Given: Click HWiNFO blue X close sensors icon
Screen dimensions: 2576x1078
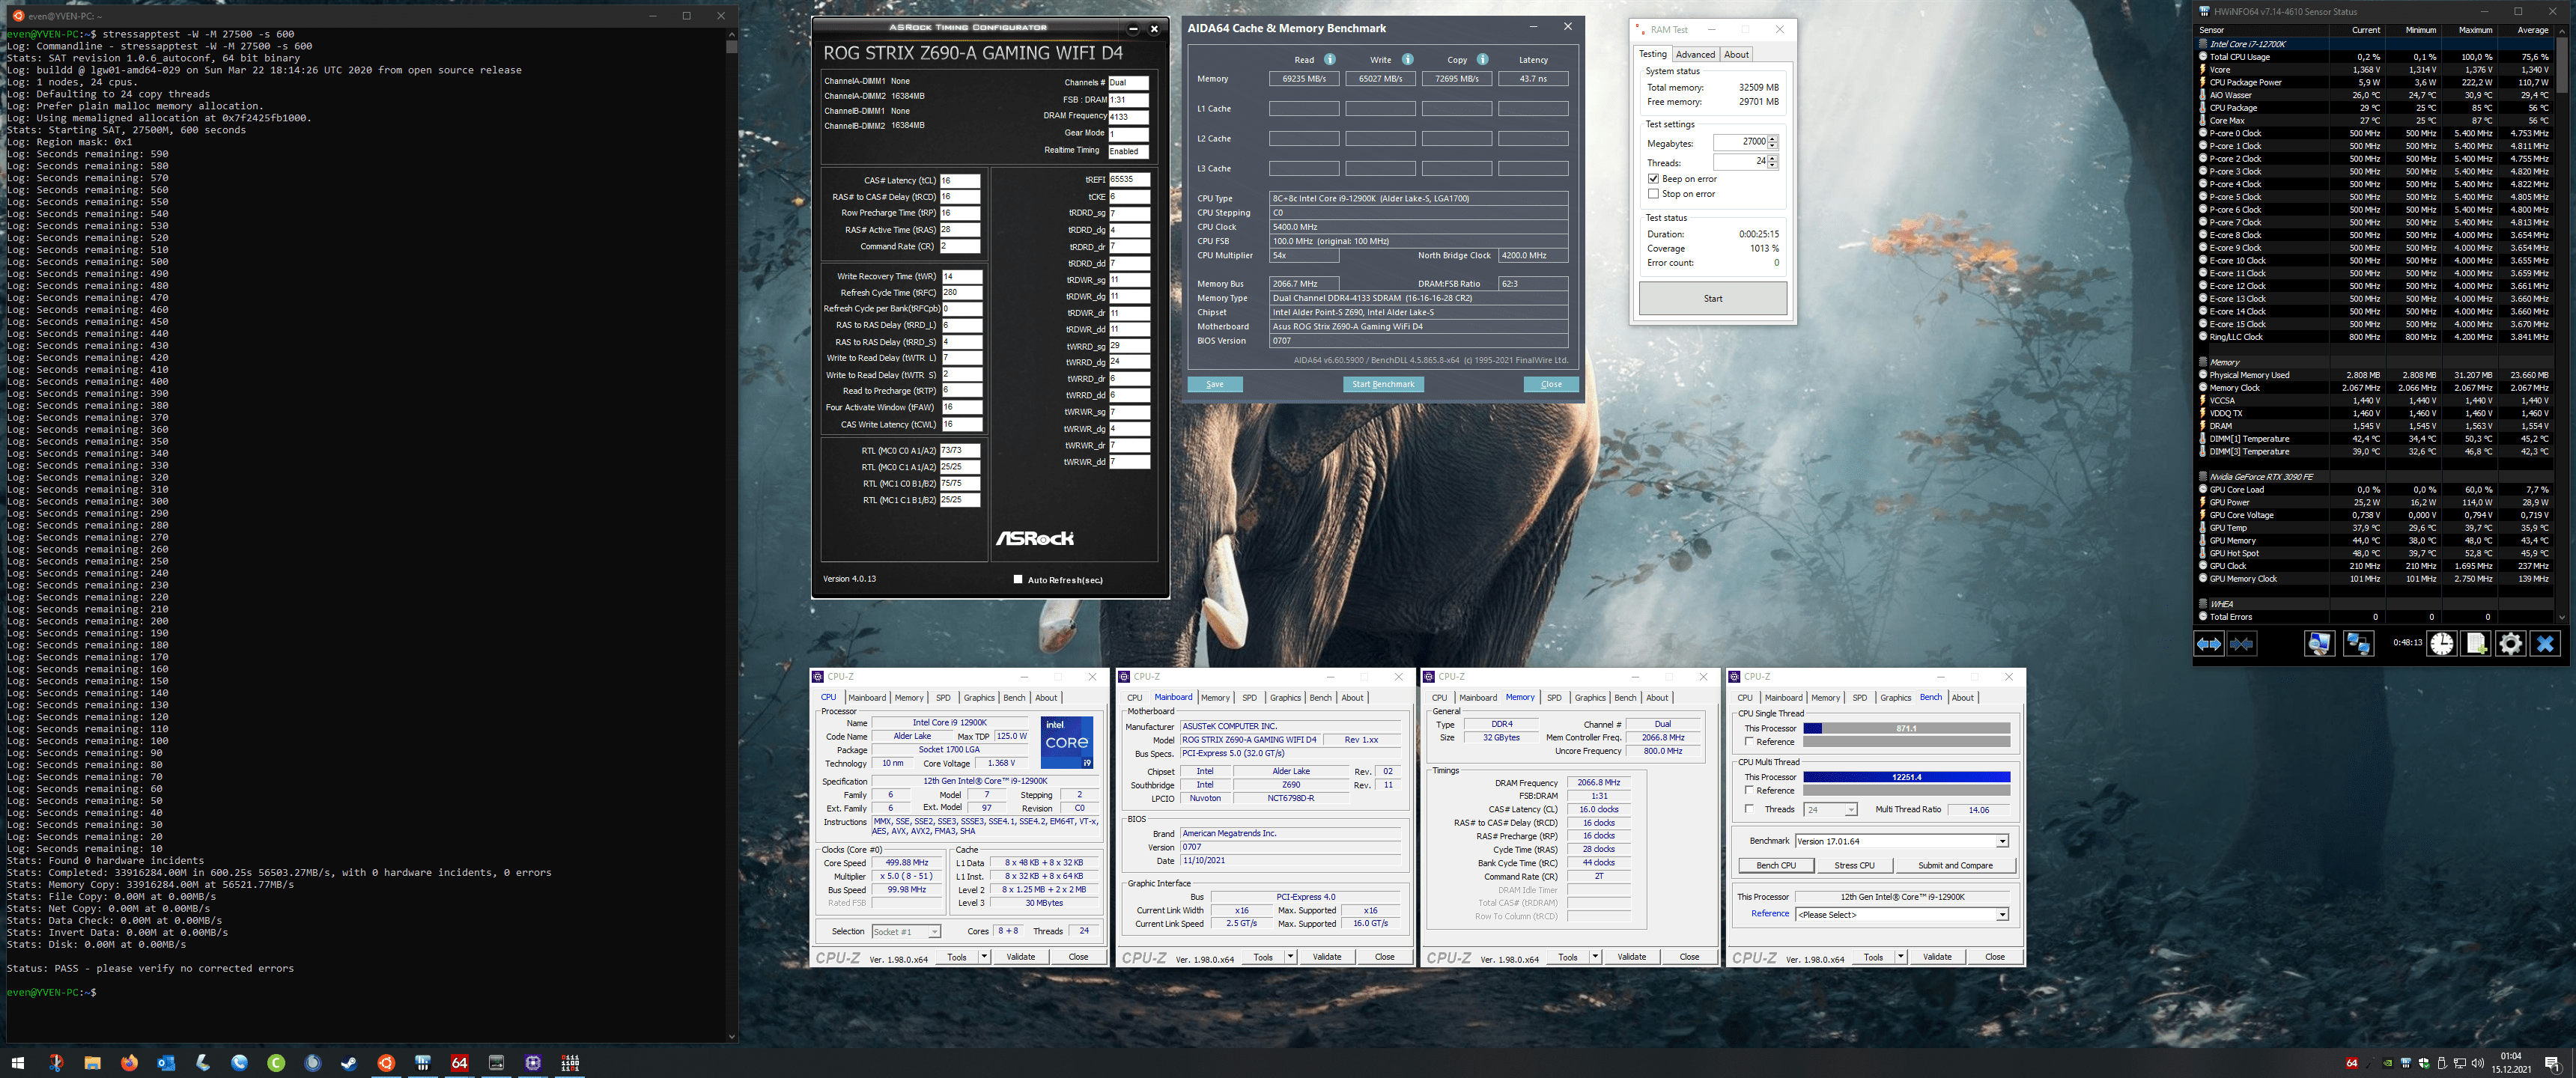Looking at the screenshot, I should coord(2545,643).
